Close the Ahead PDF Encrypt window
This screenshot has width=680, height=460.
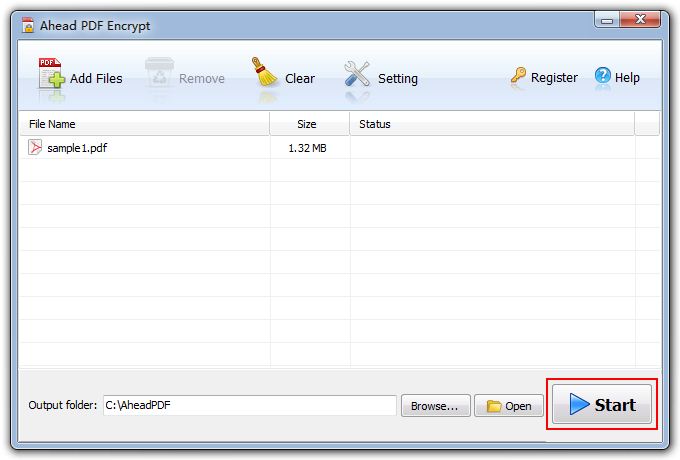640,20
